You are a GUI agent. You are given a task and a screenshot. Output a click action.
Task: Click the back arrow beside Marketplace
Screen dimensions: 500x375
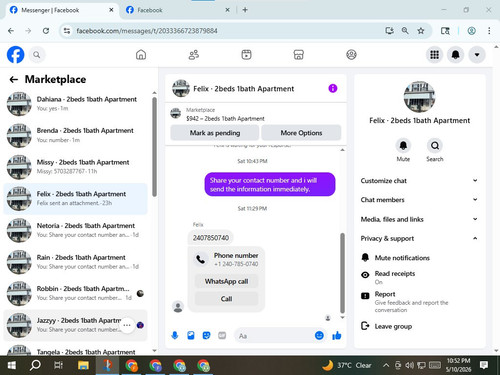(x=14, y=79)
